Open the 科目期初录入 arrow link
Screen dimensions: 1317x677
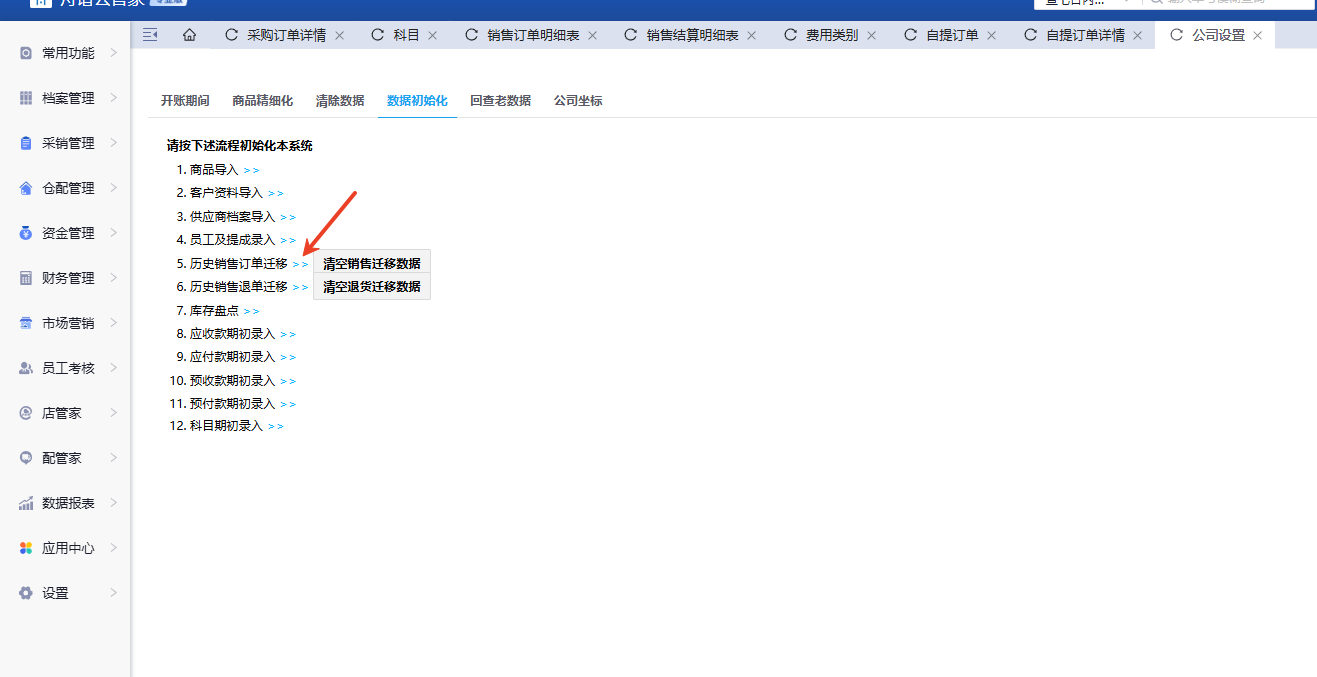pos(276,427)
